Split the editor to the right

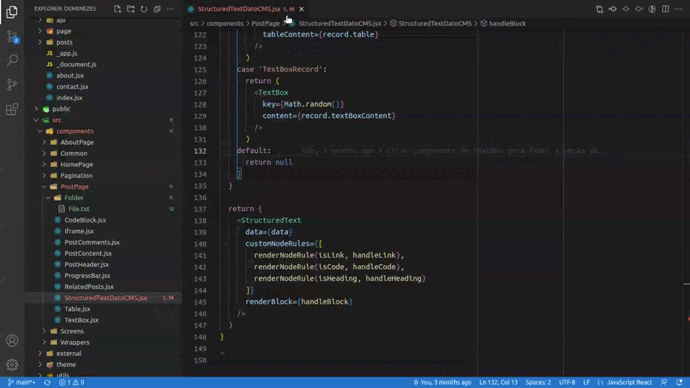click(665, 9)
